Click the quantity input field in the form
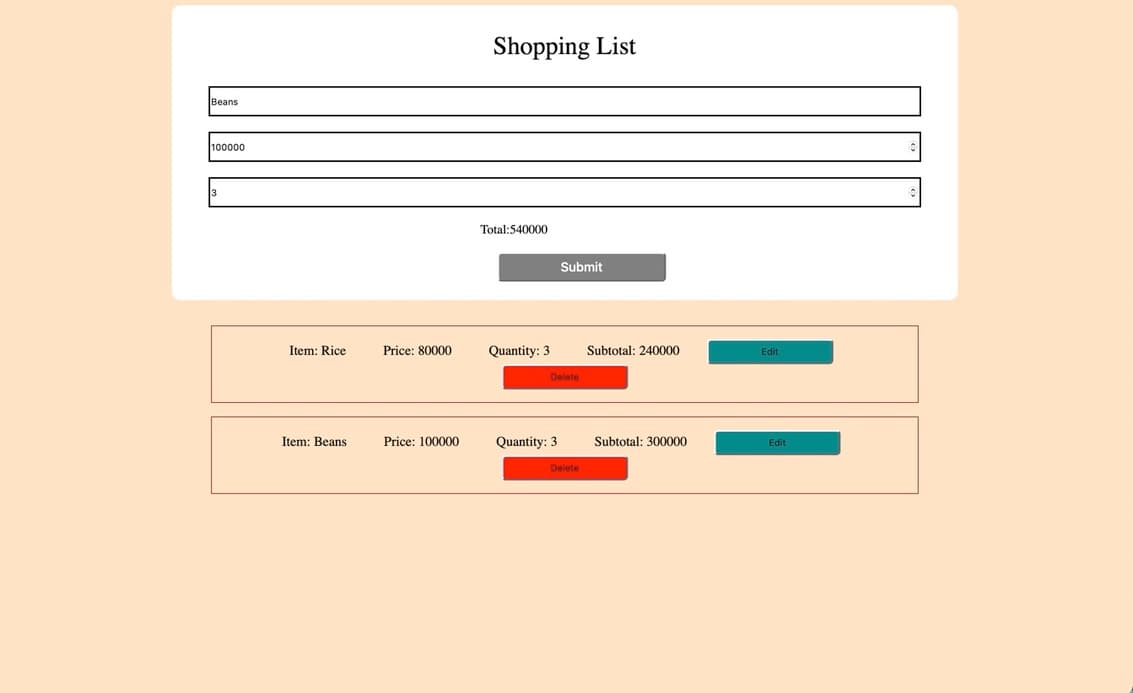 click(555, 192)
